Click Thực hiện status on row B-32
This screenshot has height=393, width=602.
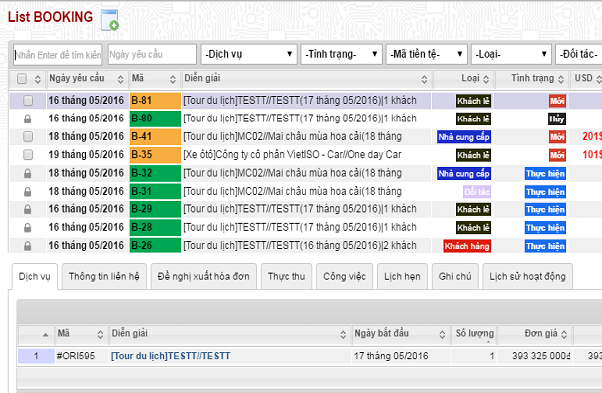pos(545,173)
